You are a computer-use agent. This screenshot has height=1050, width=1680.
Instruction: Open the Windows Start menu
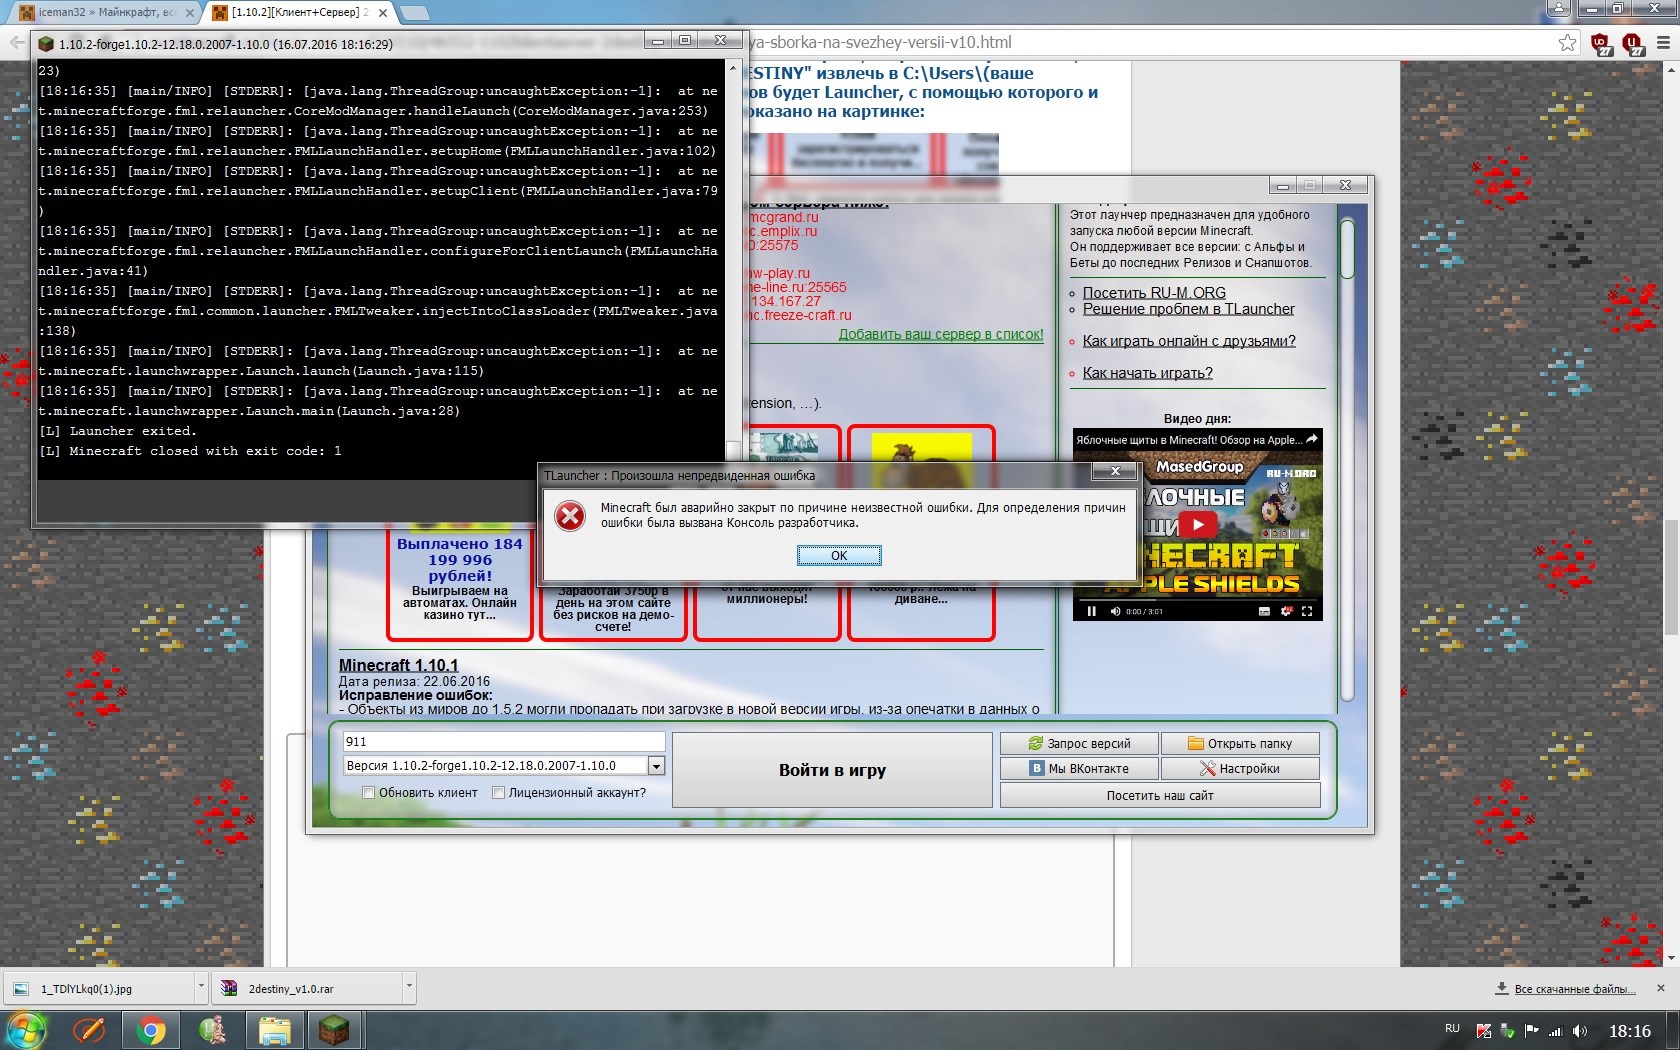click(x=27, y=1030)
